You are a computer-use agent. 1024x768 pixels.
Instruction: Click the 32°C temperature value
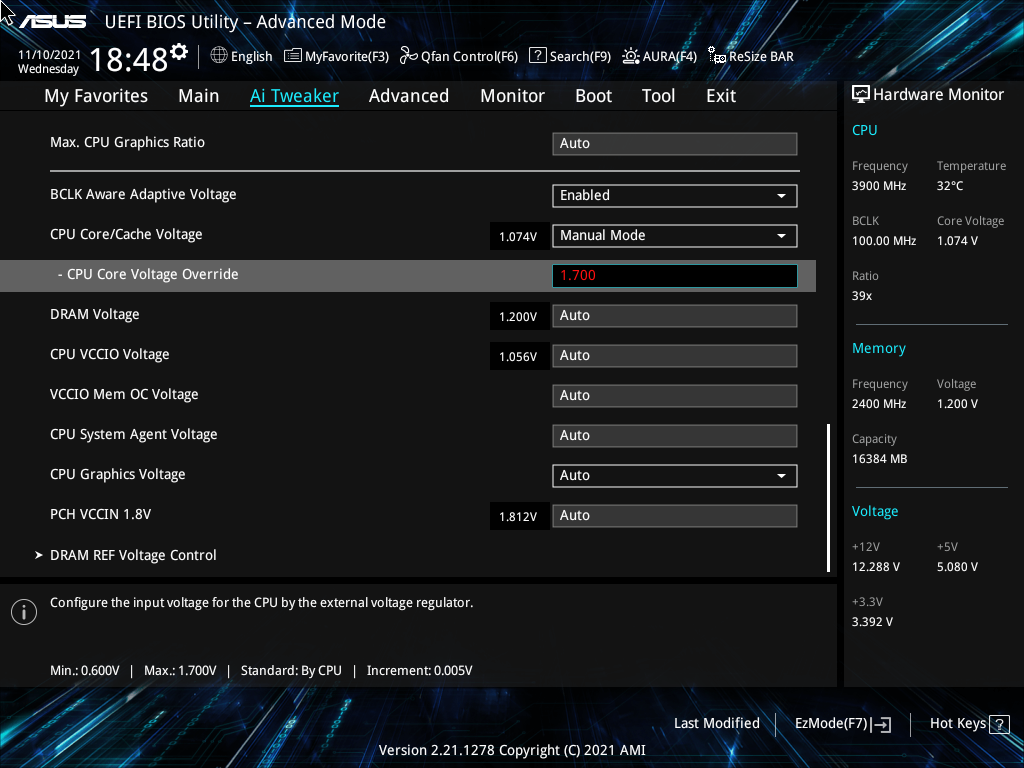pyautogui.click(x=950, y=186)
